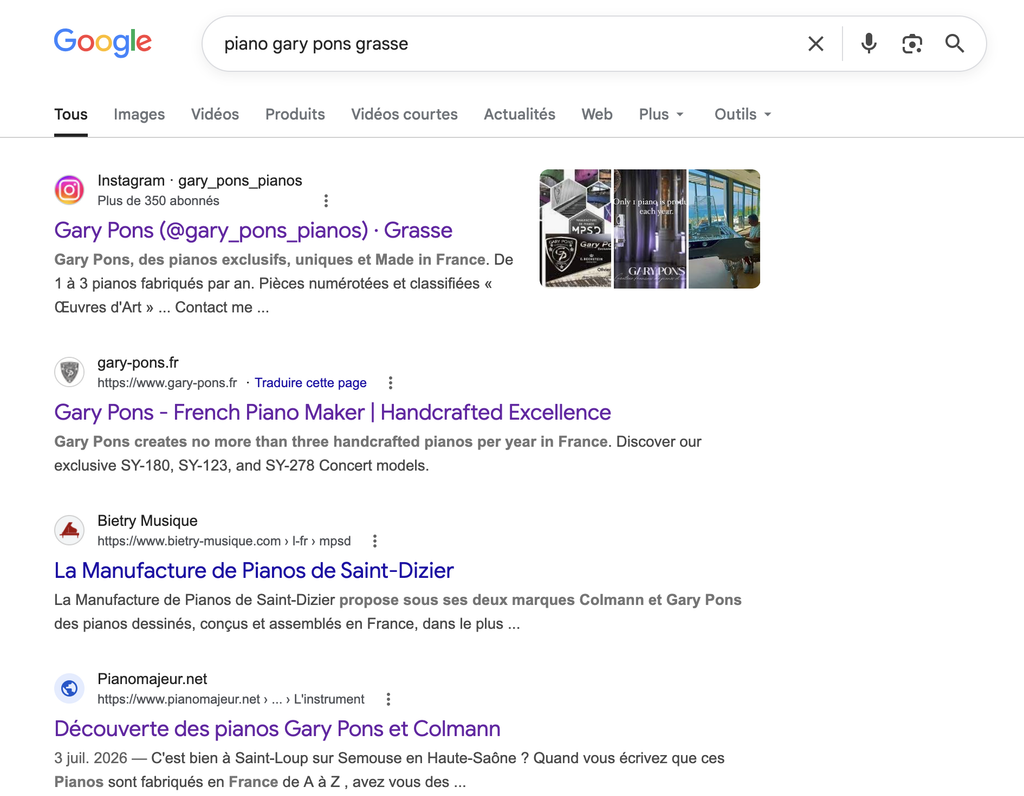Open Google Lens image search icon

912,44
